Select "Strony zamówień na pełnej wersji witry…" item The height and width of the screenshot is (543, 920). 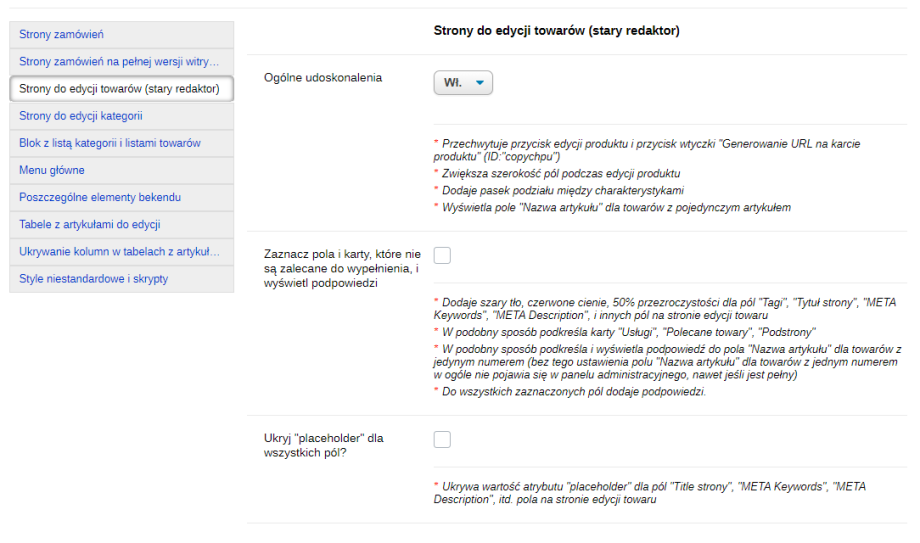tap(118, 62)
